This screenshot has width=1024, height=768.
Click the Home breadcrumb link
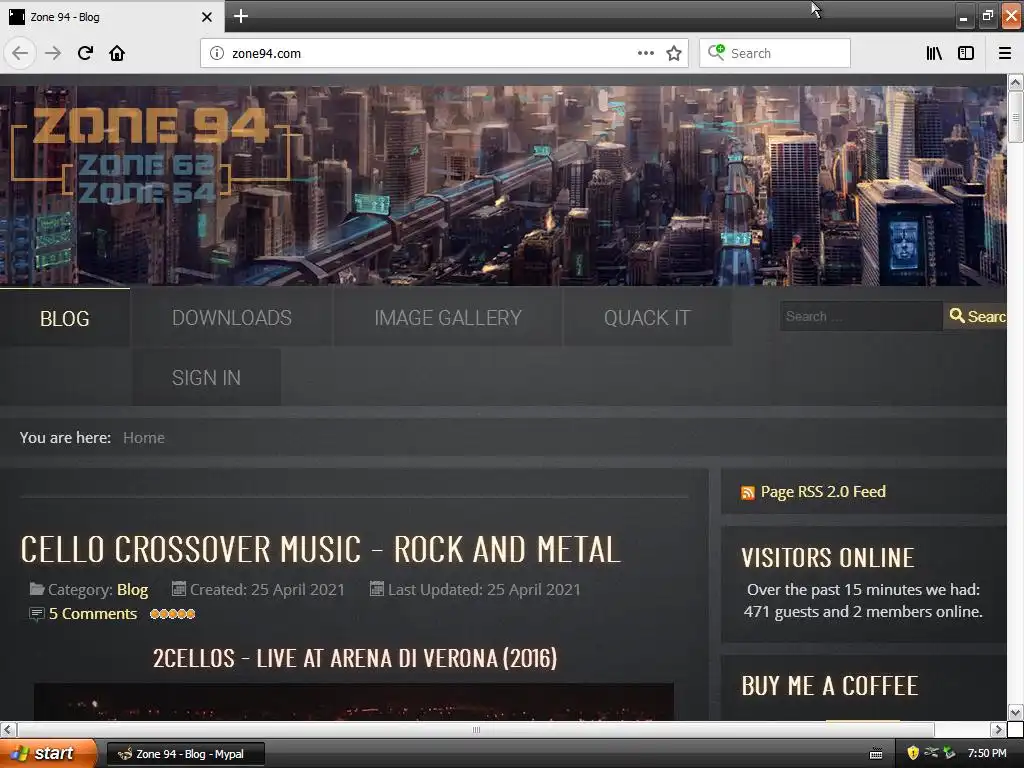(144, 438)
